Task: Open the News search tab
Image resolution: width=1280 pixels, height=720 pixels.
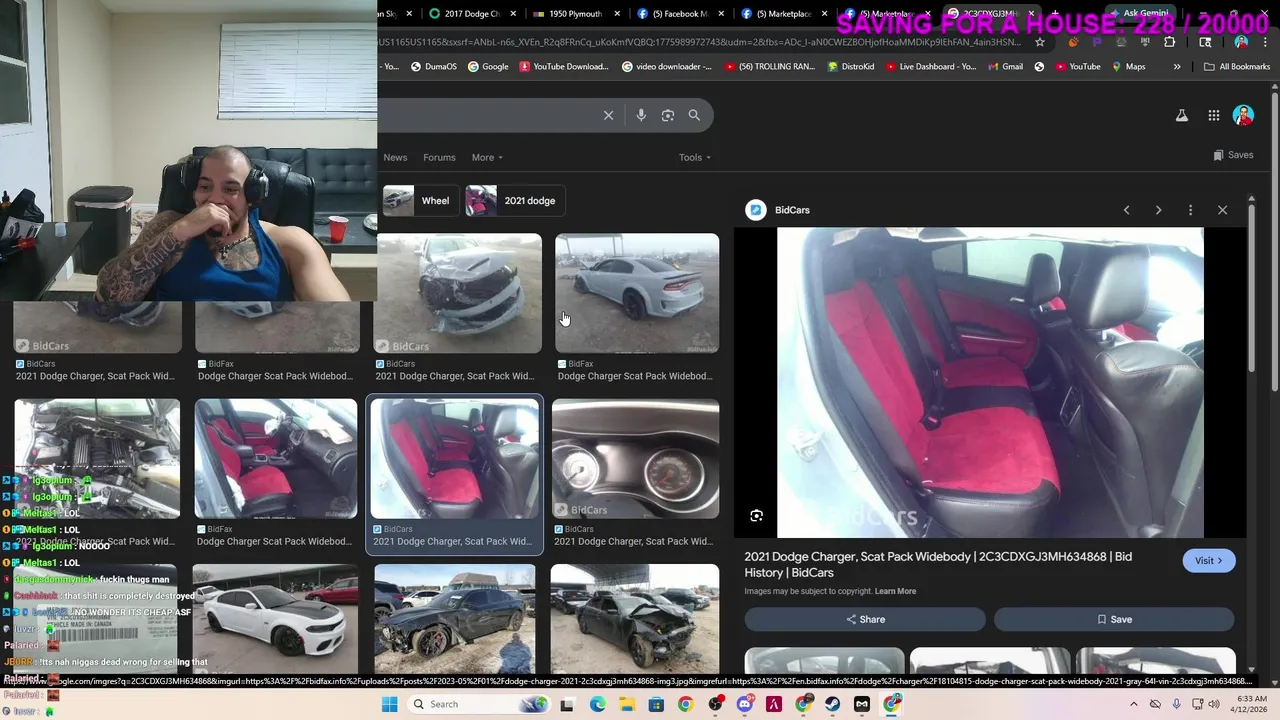Action: (x=395, y=157)
